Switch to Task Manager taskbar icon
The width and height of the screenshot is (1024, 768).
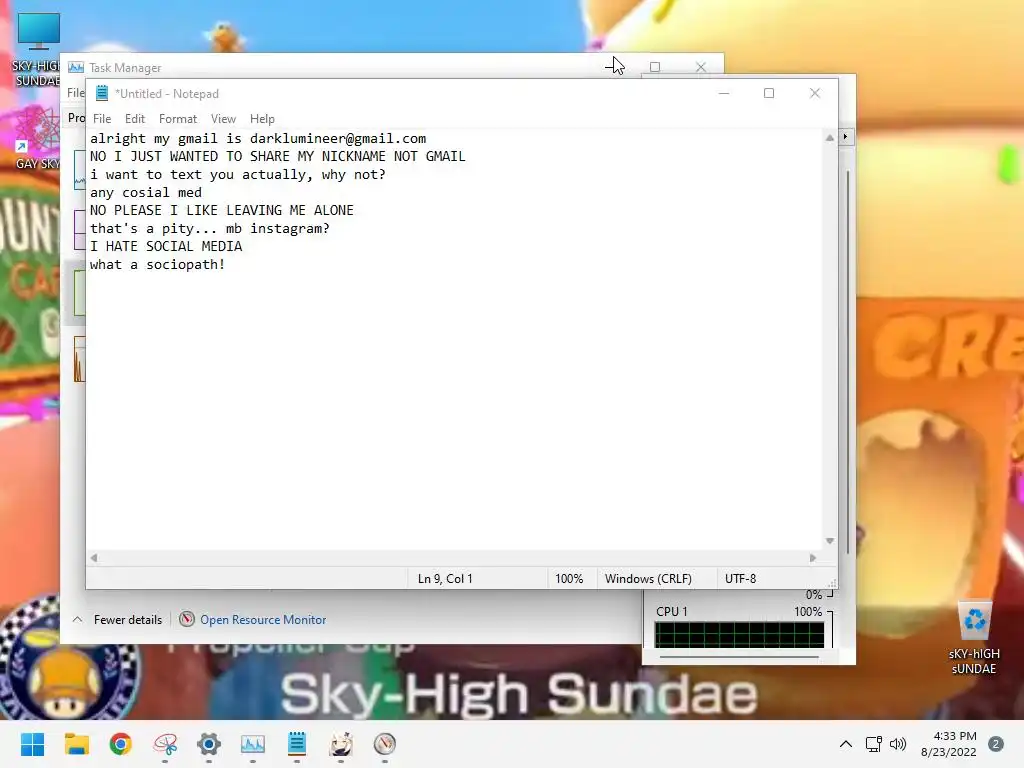point(253,744)
